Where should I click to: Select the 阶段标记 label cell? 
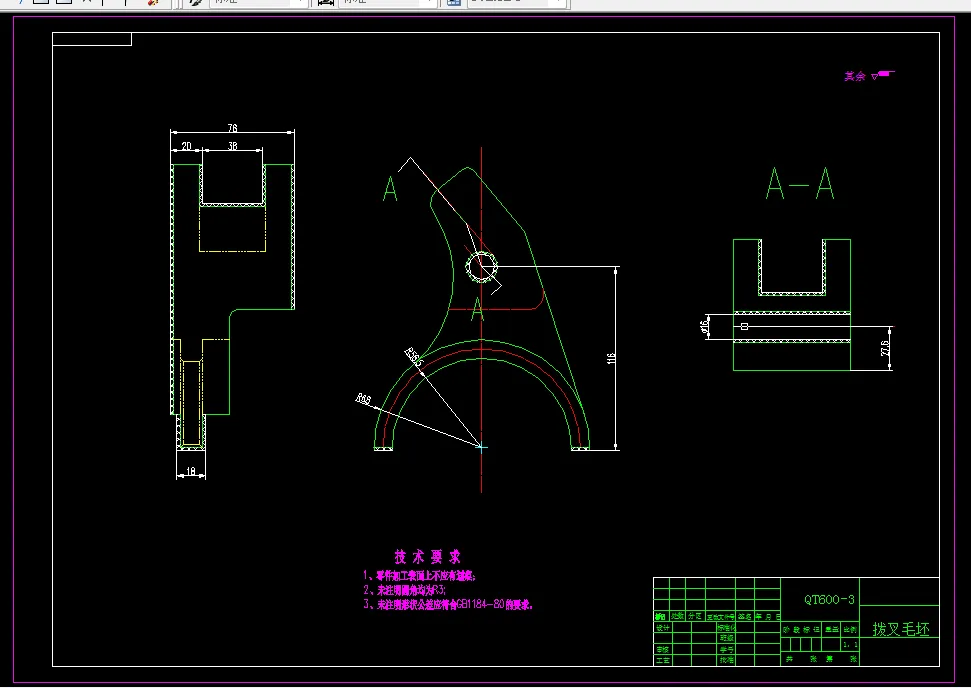click(801, 629)
